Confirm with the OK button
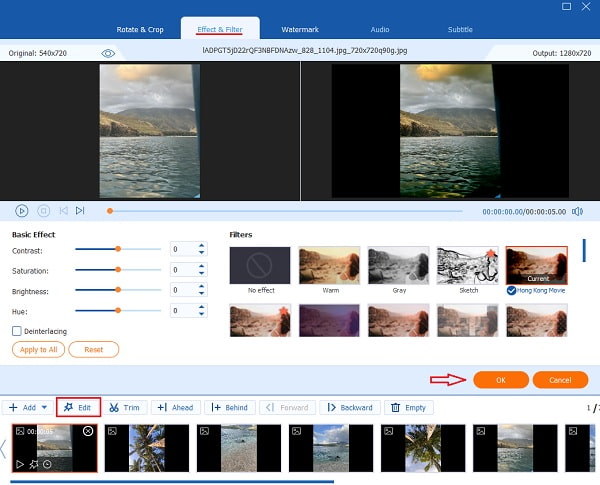Screen dimensions: 600x485 click(501, 380)
